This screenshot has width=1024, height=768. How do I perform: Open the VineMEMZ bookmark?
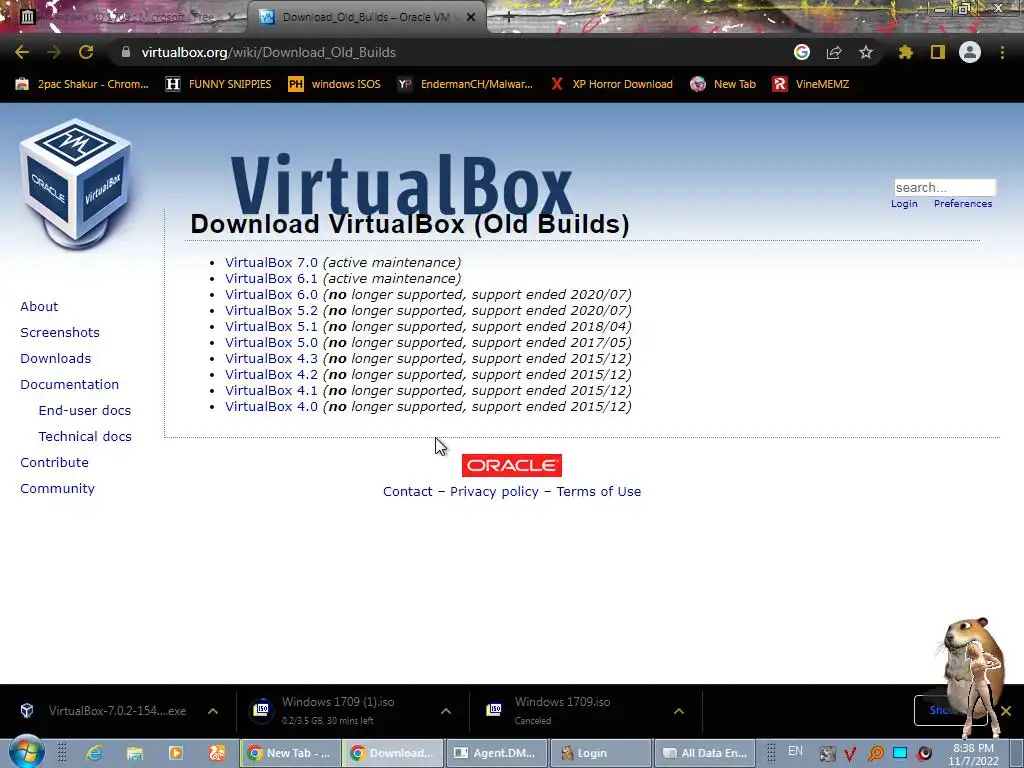(811, 84)
